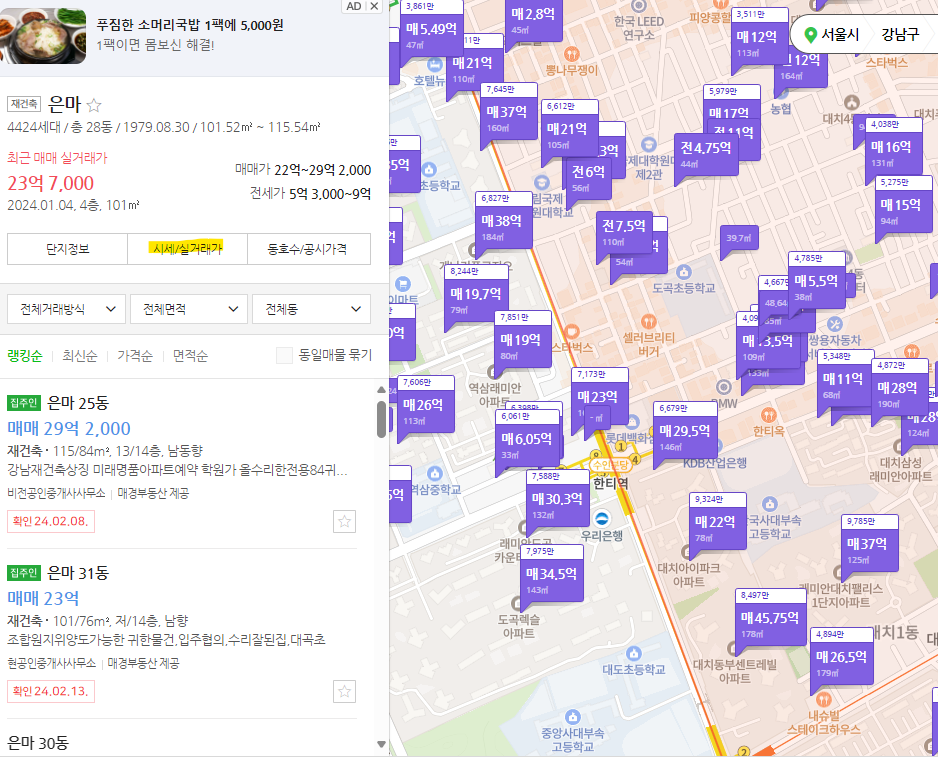Click the 이마트 store icon
938x757 pixels.
(x=403, y=284)
